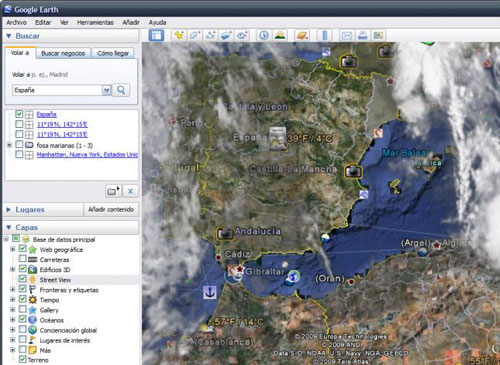Switch to the Cómo llegar tab

[x=113, y=53]
